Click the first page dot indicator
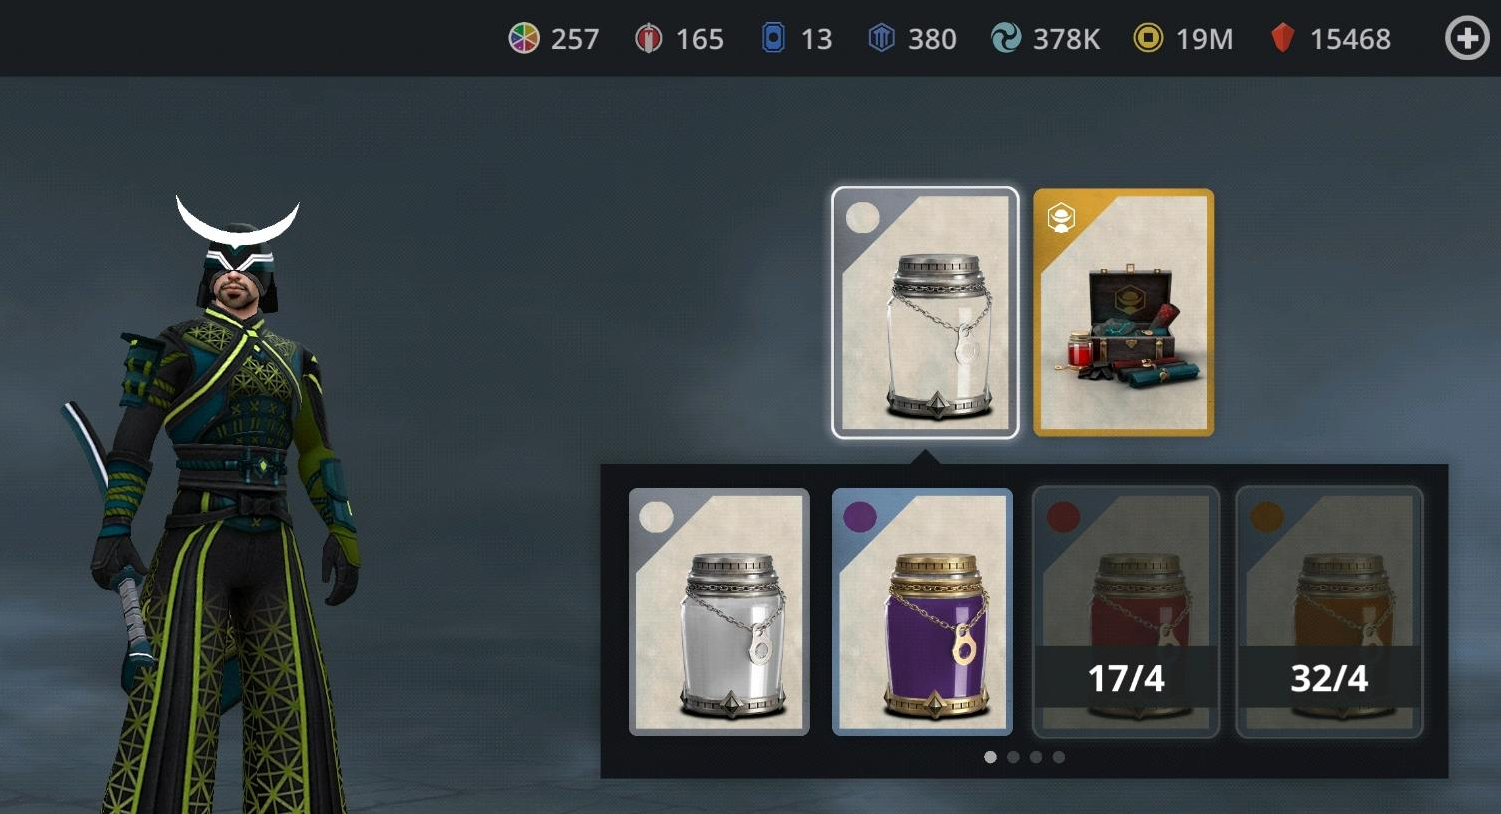The height and width of the screenshot is (814, 1501). pyautogui.click(x=990, y=757)
